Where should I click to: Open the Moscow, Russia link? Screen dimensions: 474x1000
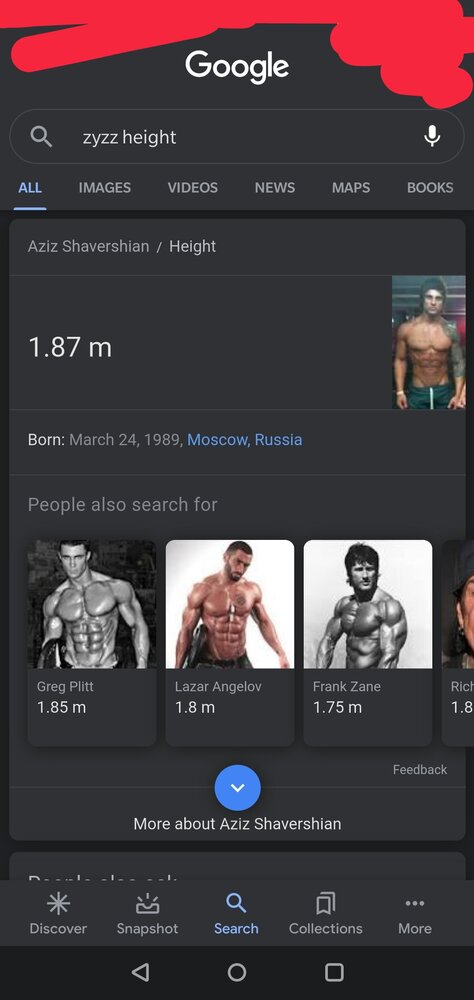coord(245,440)
